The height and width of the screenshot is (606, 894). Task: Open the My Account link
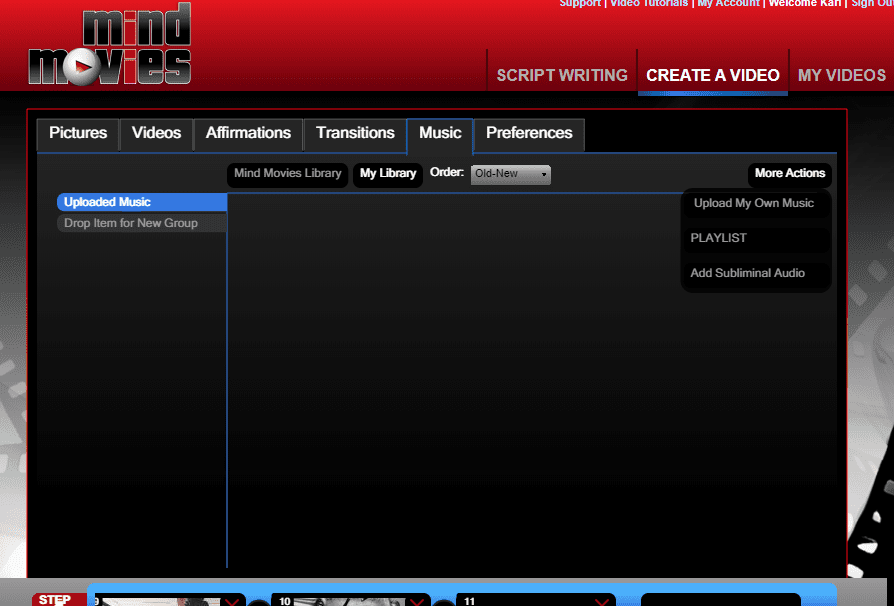click(728, 3)
